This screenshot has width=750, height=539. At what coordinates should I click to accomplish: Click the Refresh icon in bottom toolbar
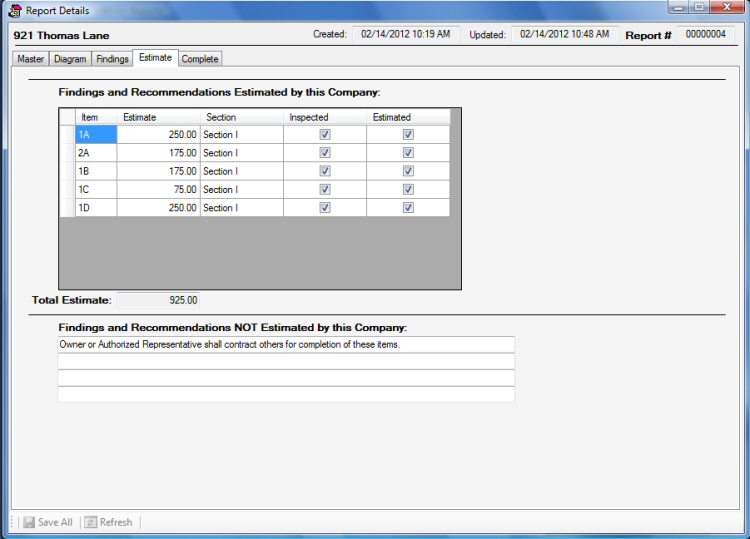90,522
